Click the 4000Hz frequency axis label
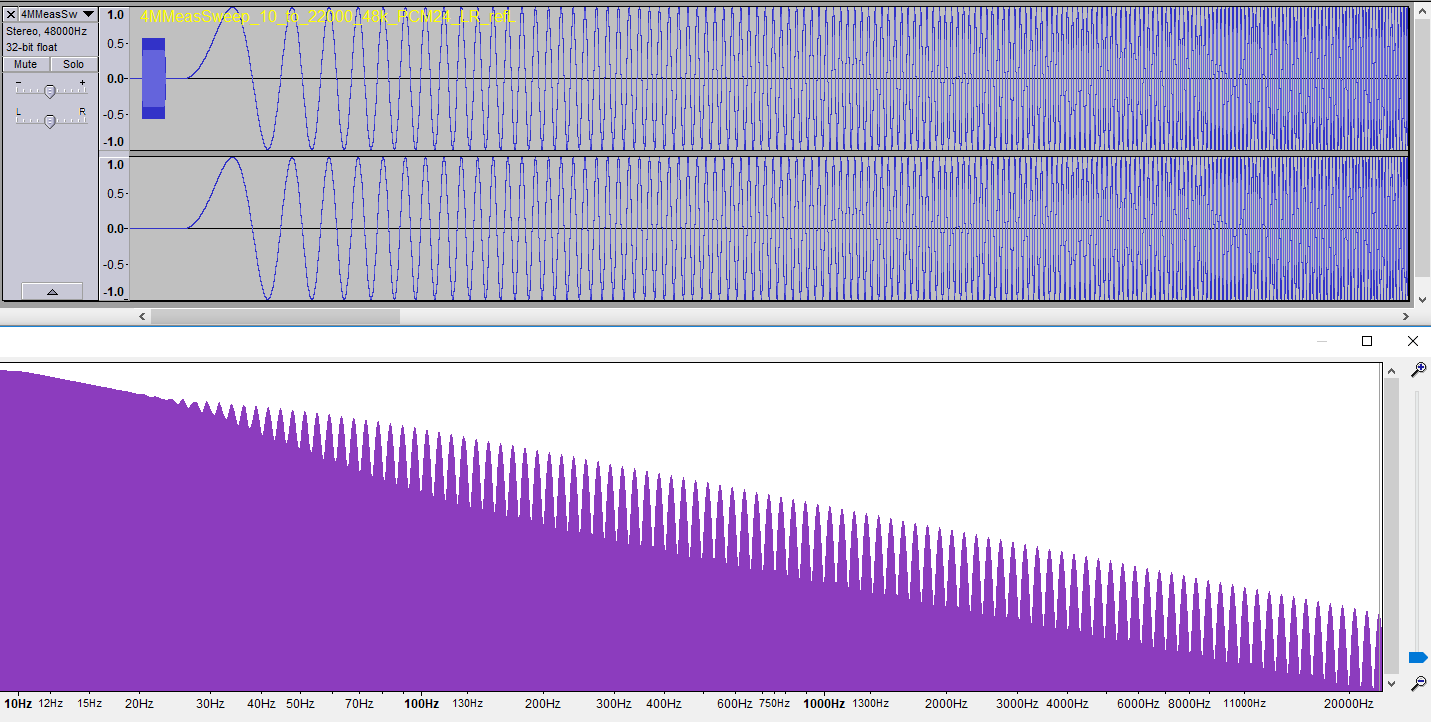This screenshot has width=1431, height=722. [1067, 704]
